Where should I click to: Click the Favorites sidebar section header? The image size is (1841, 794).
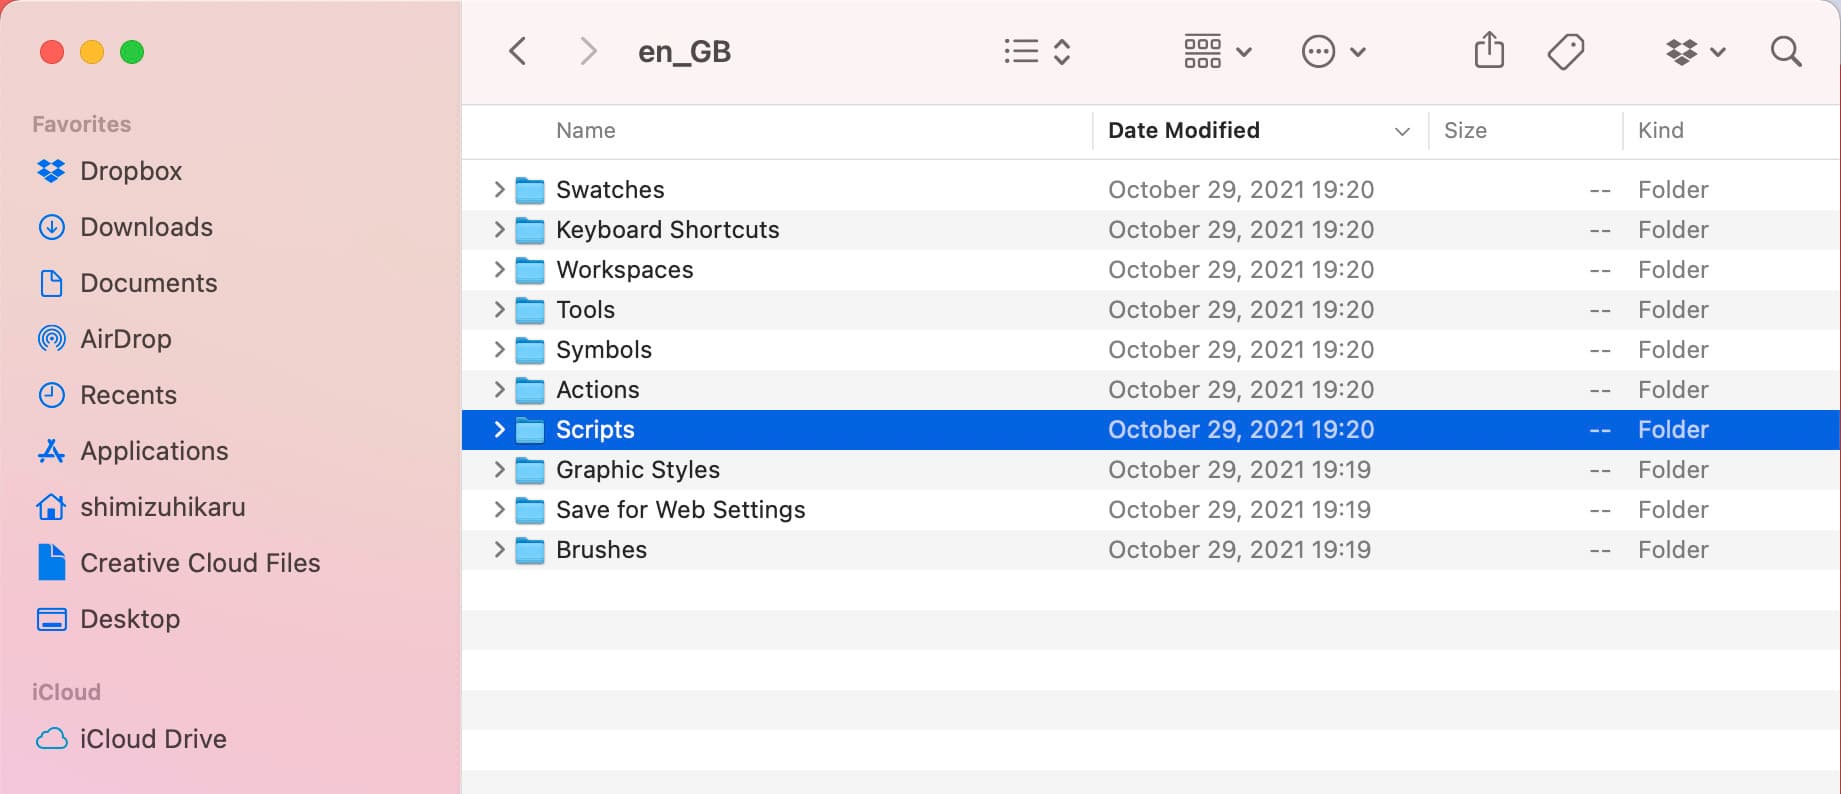82,124
